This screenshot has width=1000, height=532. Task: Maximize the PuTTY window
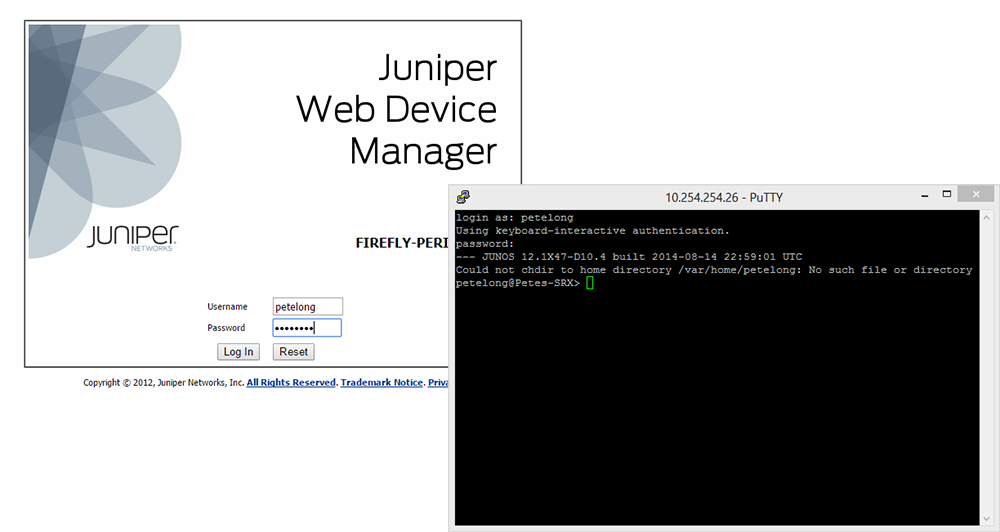point(946,195)
